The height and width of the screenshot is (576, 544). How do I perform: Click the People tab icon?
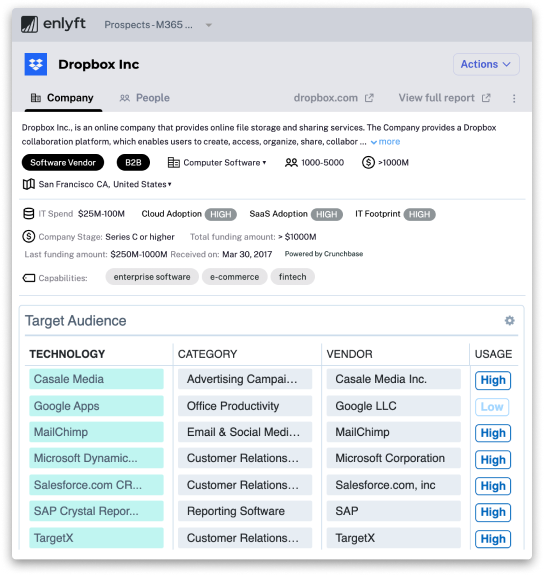[x=125, y=98]
